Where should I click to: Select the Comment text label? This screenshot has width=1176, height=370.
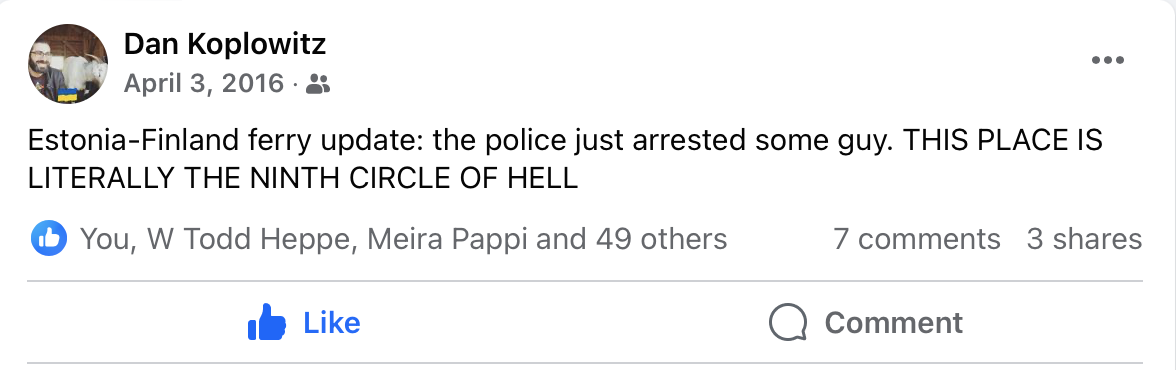tap(894, 323)
